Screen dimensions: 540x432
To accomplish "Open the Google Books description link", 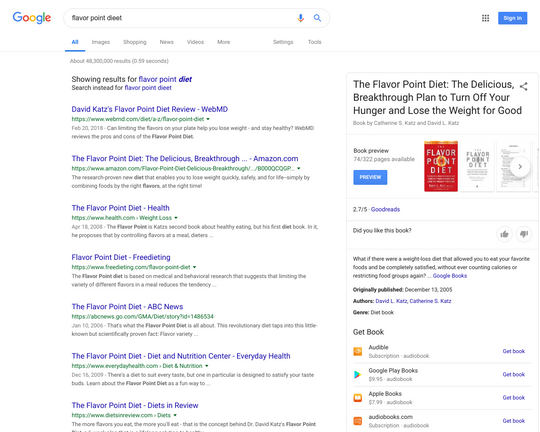I will [449, 276].
